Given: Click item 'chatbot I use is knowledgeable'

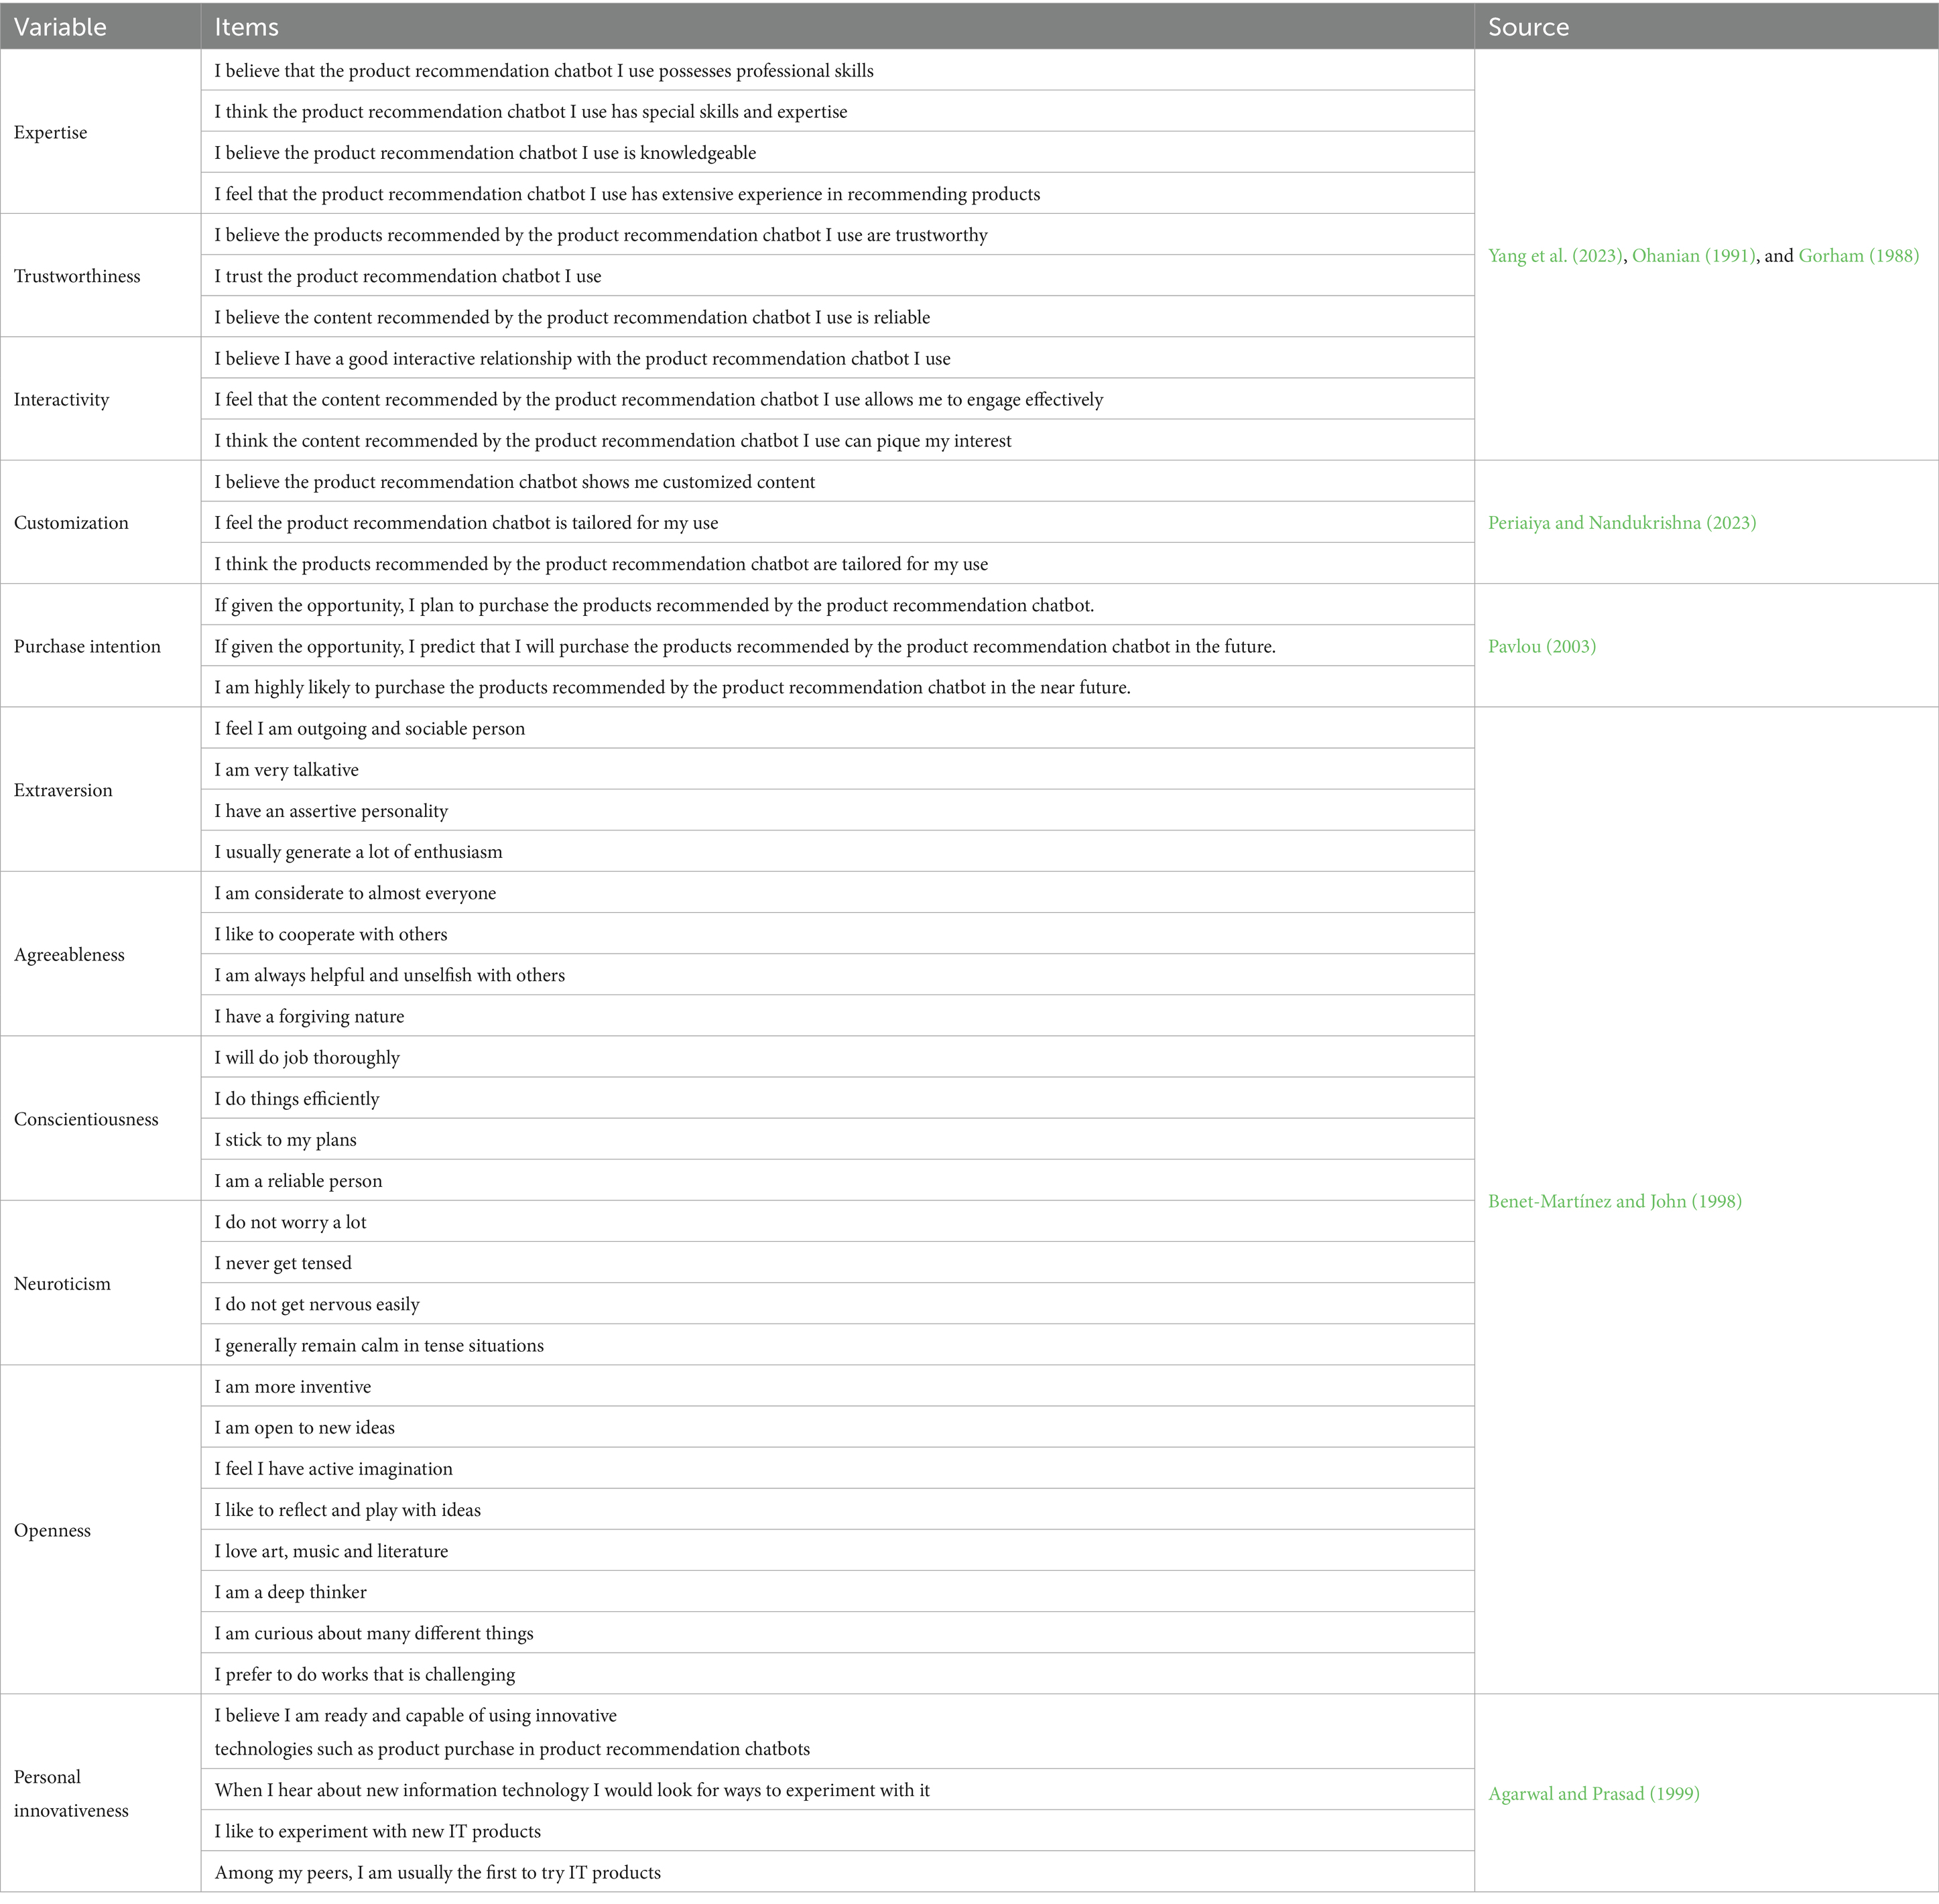Looking at the screenshot, I should 838,152.
